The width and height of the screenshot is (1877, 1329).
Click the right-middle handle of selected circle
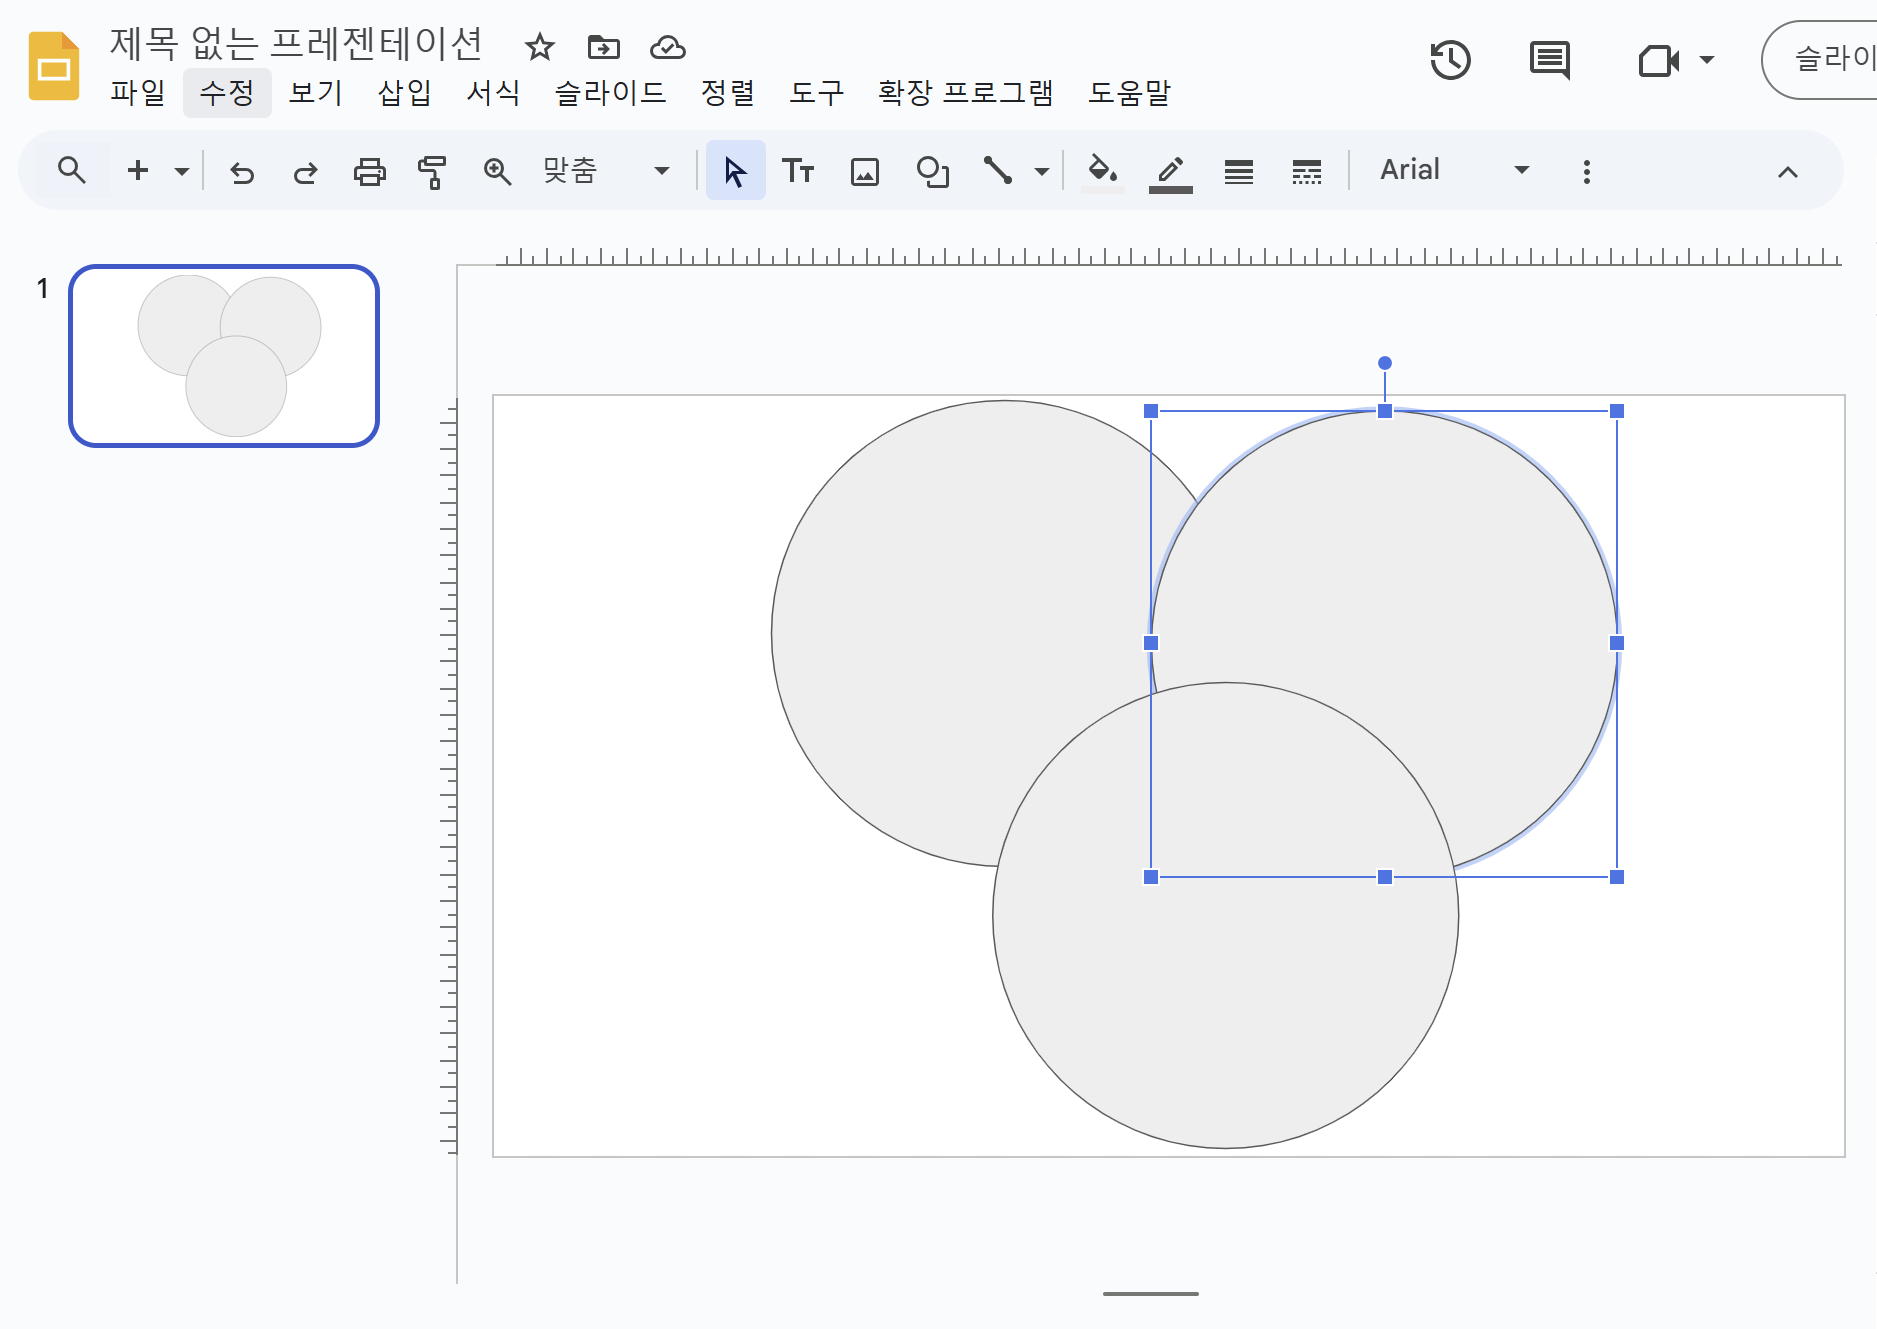tap(1617, 643)
